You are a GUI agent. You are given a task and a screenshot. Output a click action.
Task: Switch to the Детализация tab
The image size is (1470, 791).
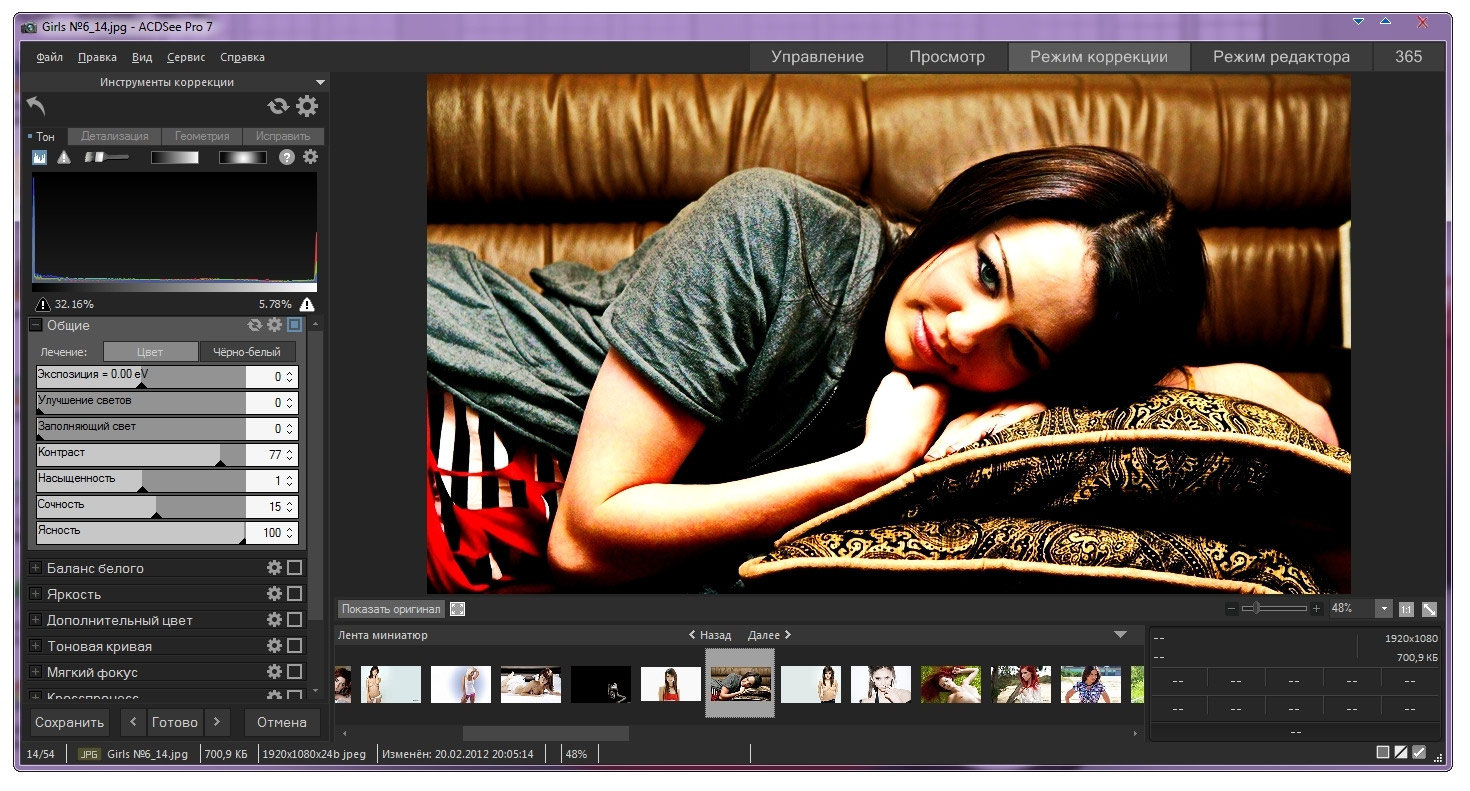pyautogui.click(x=114, y=136)
